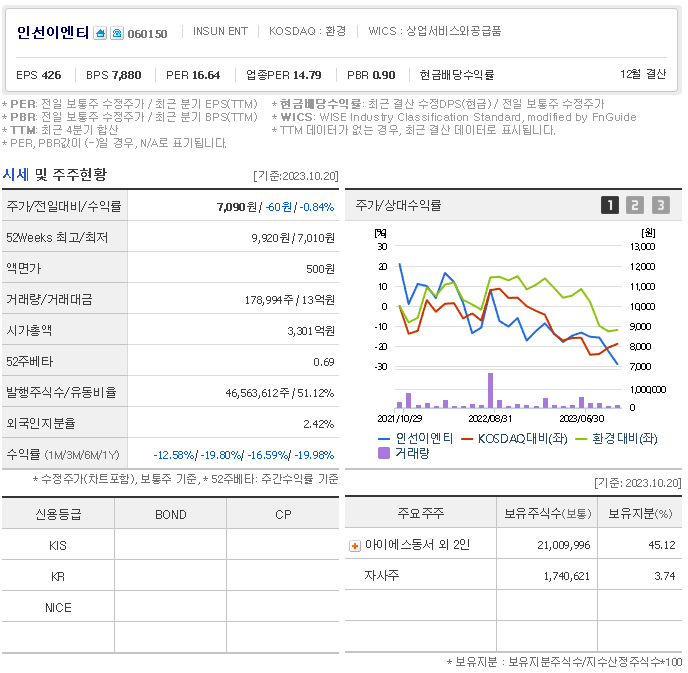Click the 52주베타 0.69 value
This screenshot has width=688, height=673.
(x=324, y=362)
